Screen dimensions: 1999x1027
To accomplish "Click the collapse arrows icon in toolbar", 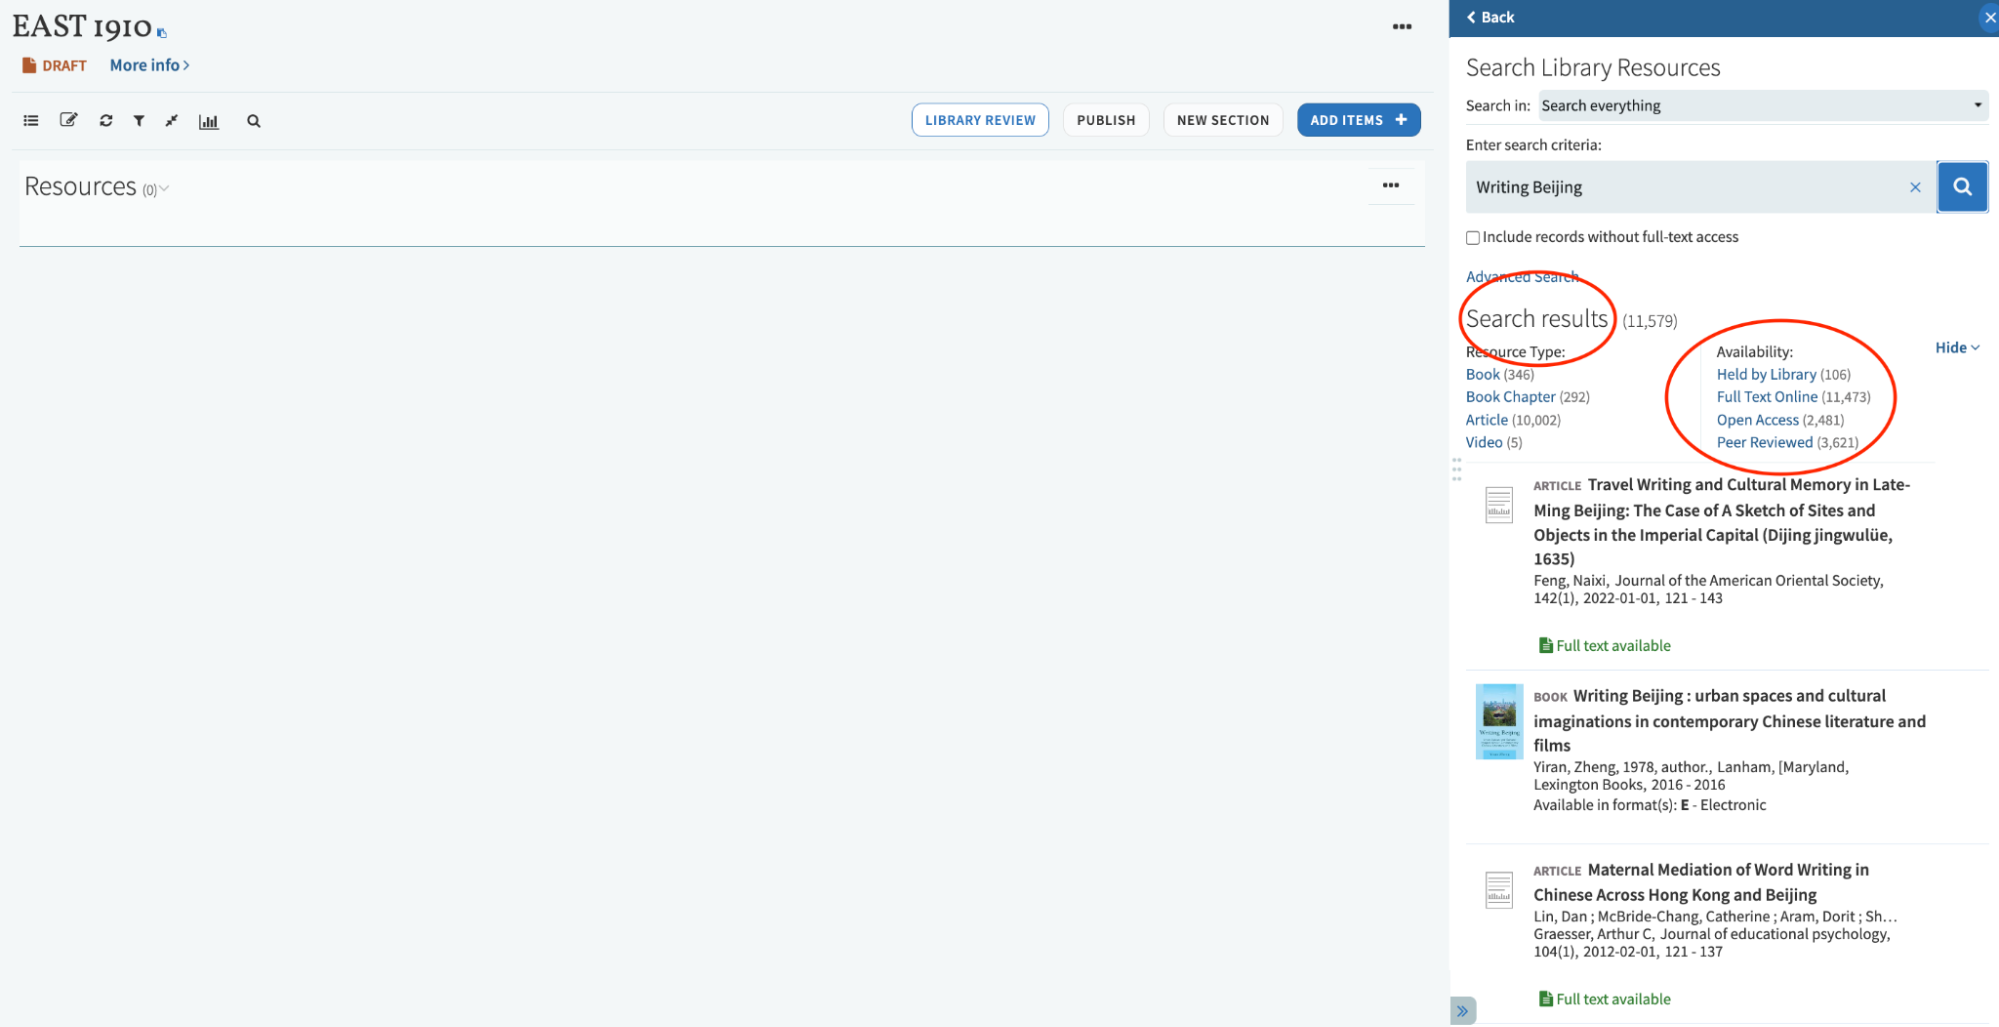I will pos(172,121).
